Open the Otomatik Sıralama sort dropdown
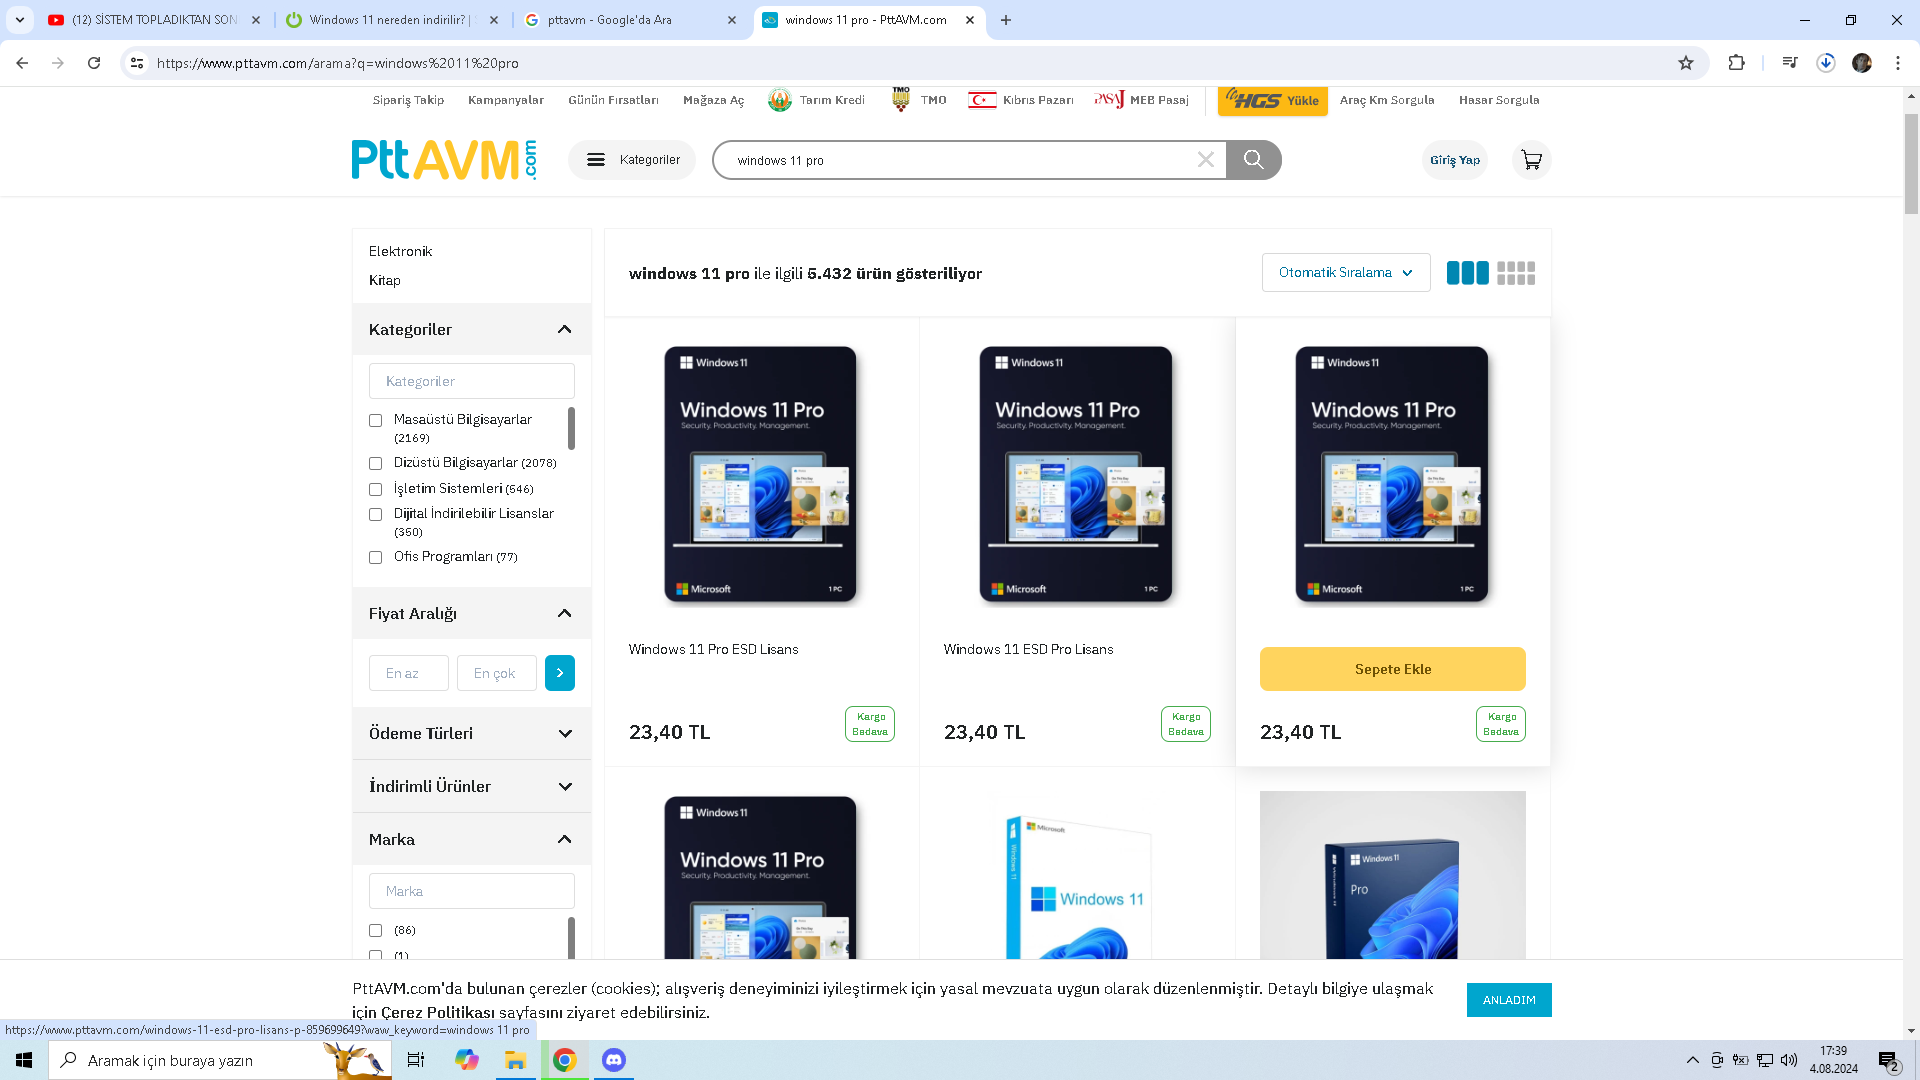 1345,273
